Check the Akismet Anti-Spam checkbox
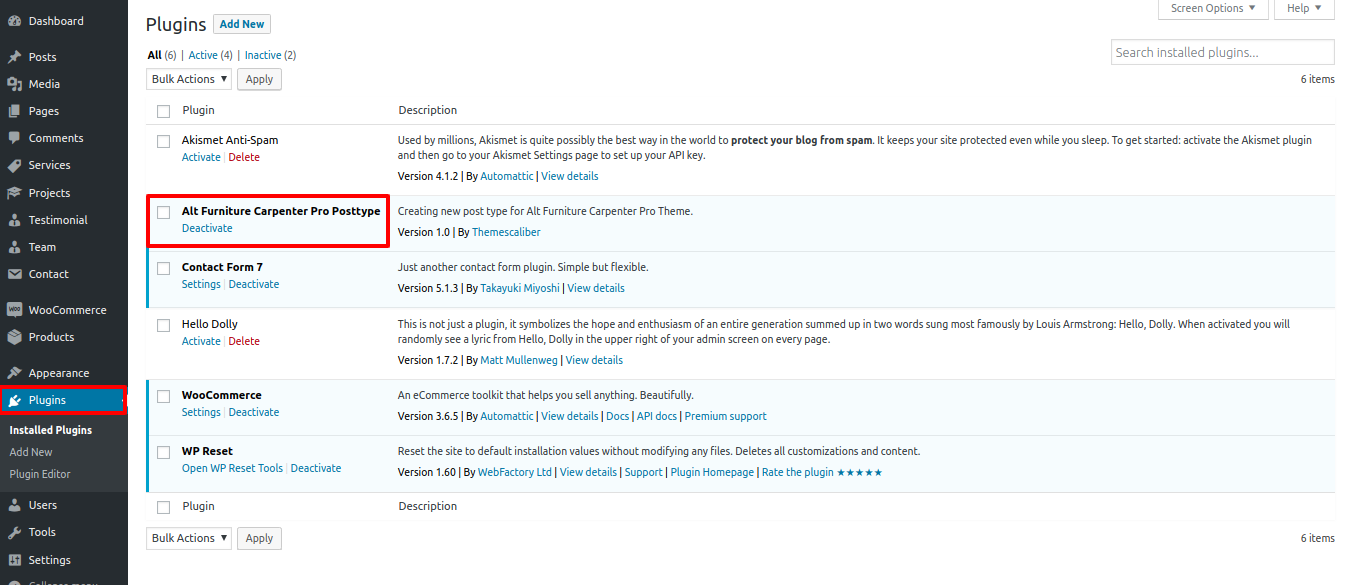The image size is (1351, 585). (x=164, y=141)
